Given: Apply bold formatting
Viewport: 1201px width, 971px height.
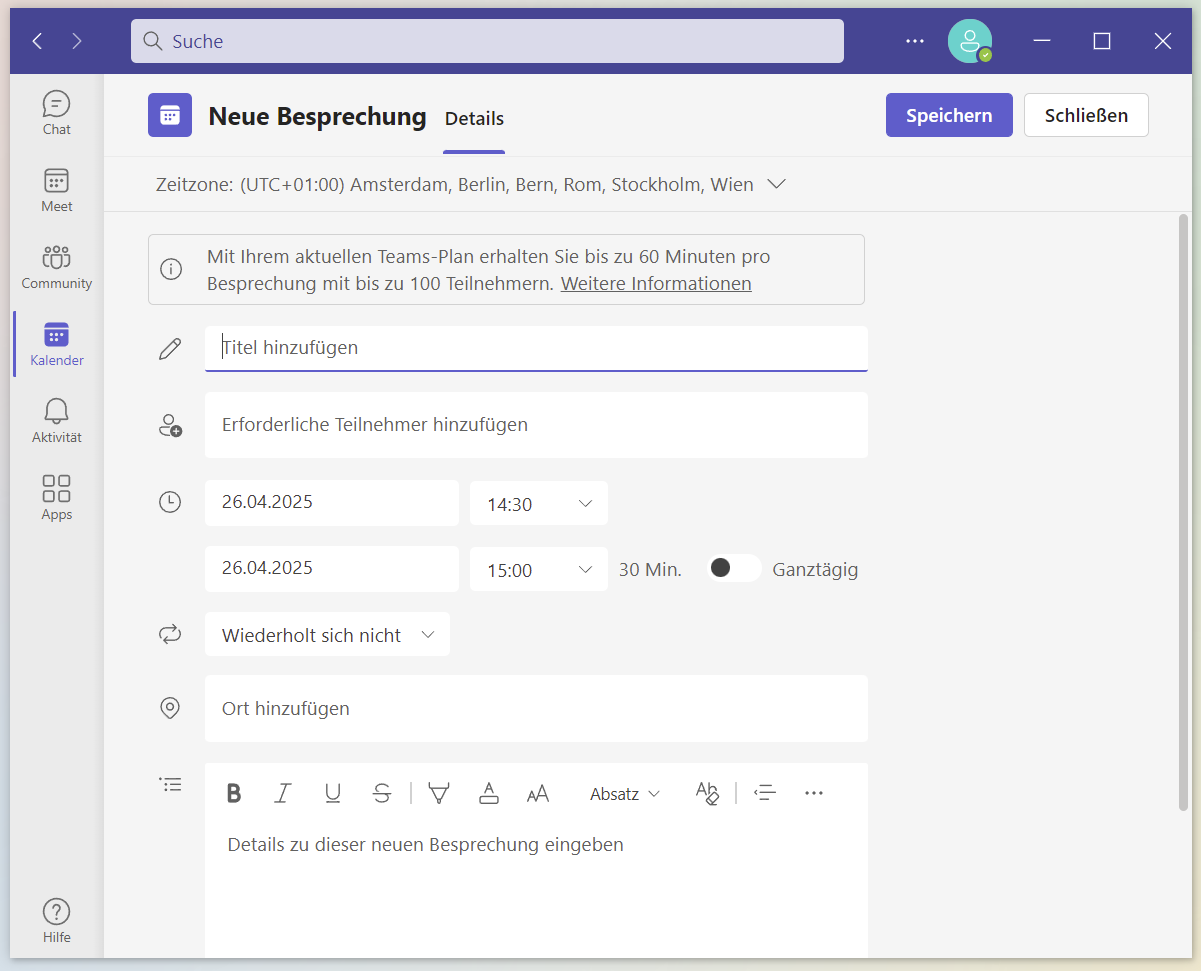Looking at the screenshot, I should click(234, 793).
